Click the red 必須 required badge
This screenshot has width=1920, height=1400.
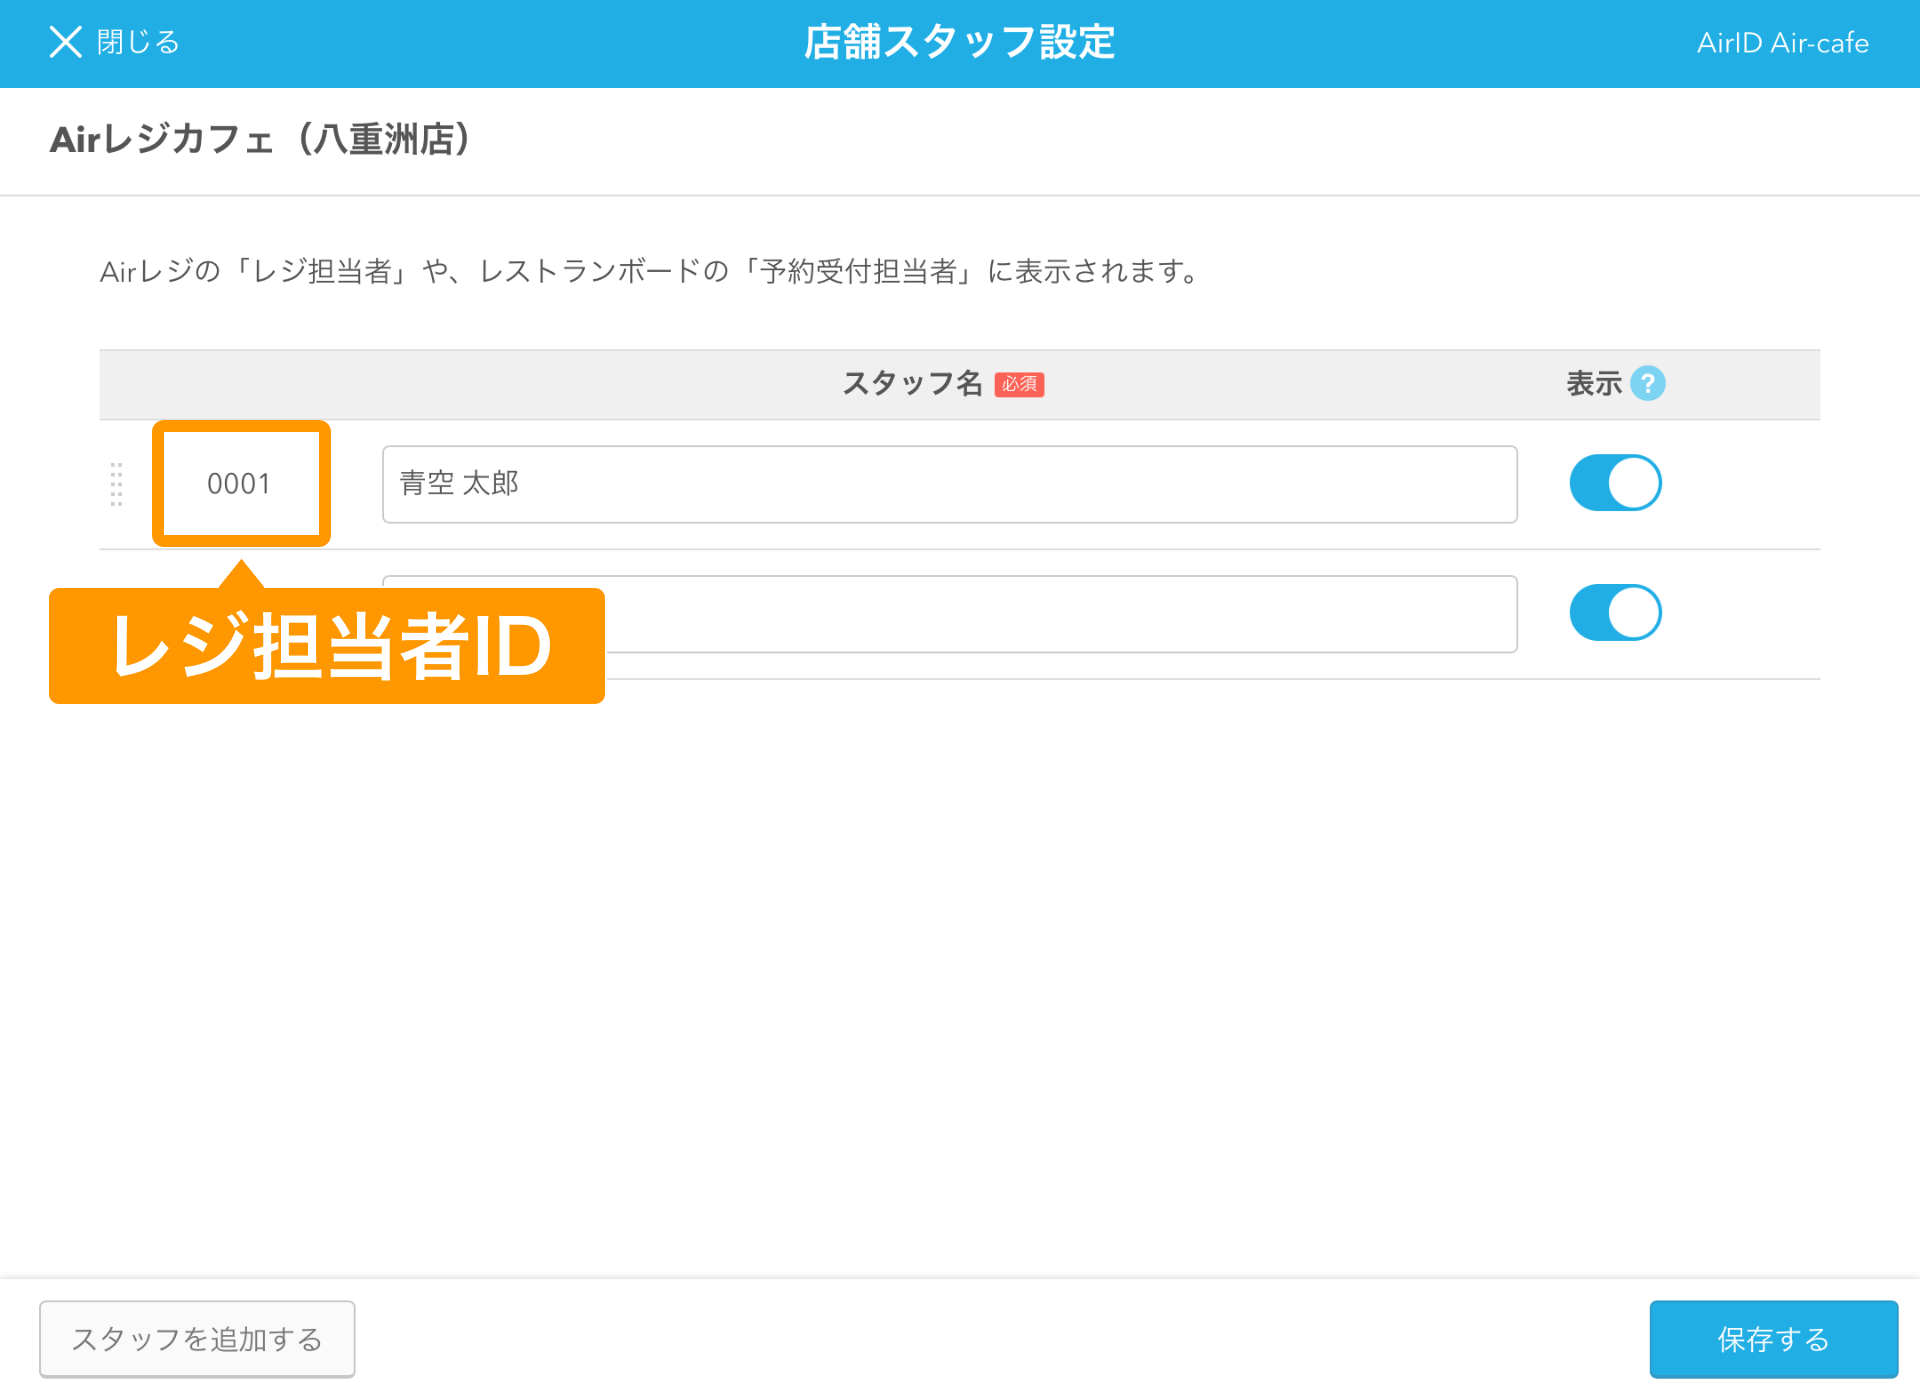(x=1019, y=384)
